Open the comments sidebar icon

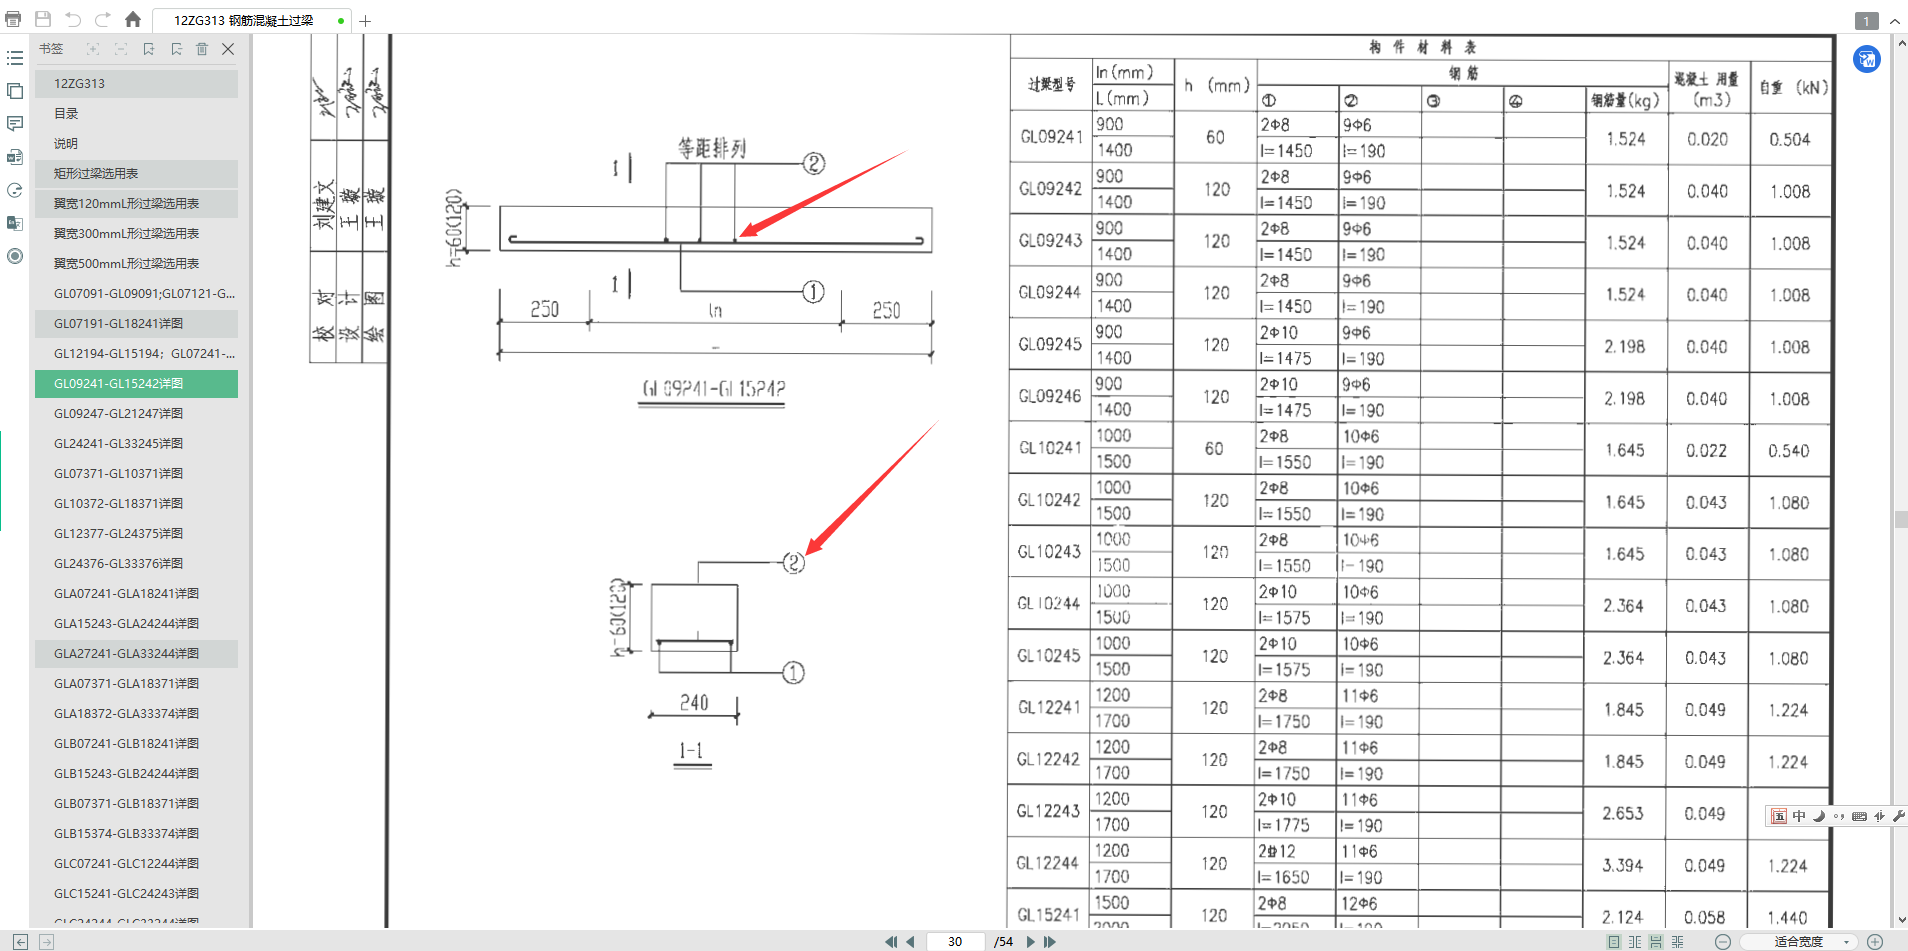14,124
